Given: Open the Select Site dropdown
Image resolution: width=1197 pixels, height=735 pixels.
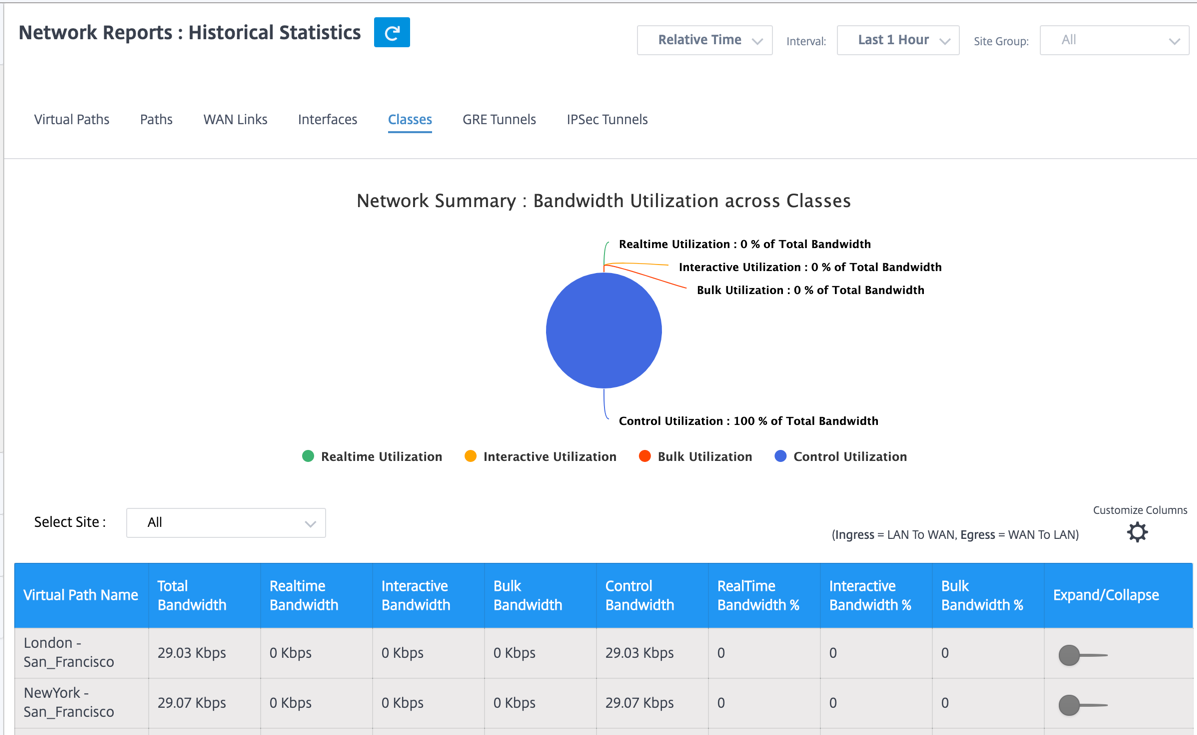Looking at the screenshot, I should click(226, 523).
